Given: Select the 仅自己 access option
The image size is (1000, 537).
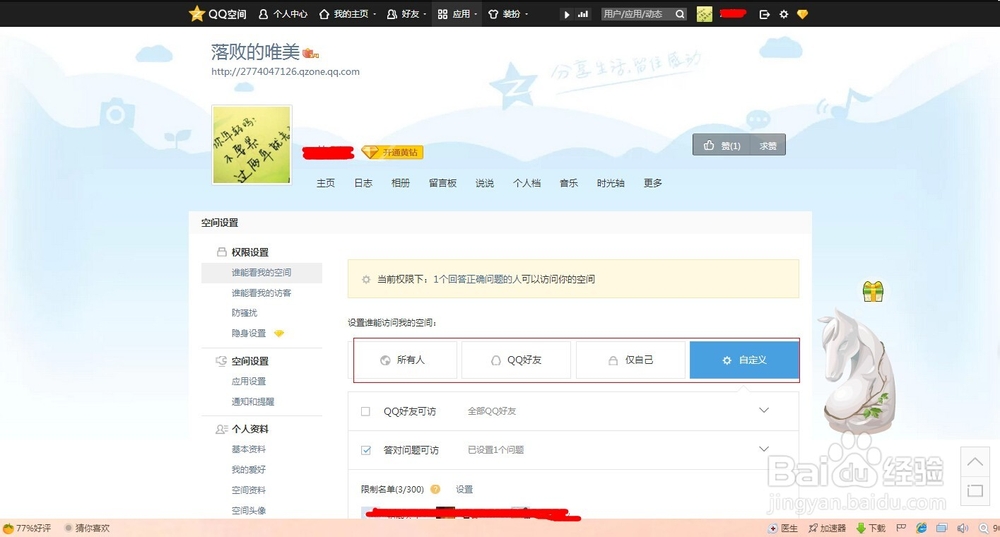Looking at the screenshot, I should [631, 360].
